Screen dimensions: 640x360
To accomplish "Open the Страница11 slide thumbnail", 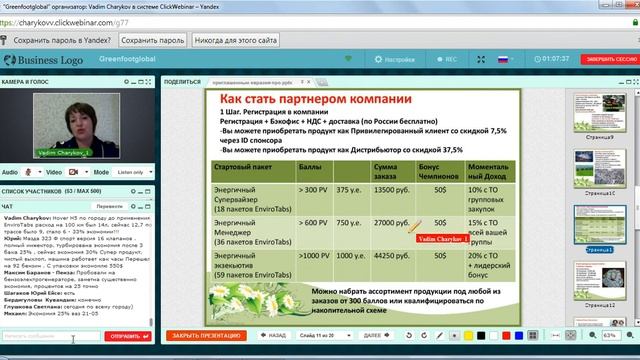I will 600,225.
